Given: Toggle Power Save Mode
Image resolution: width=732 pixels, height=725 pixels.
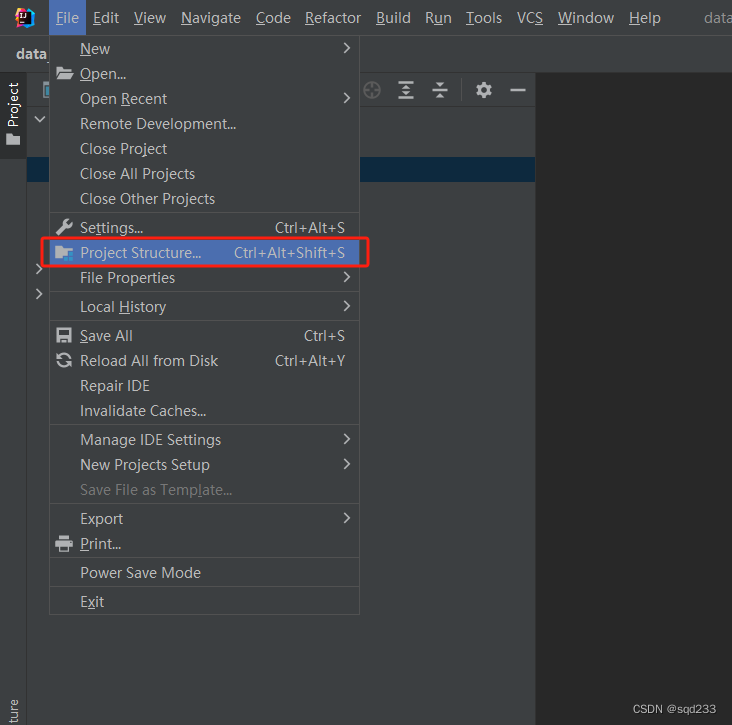Looking at the screenshot, I should pyautogui.click(x=204, y=573).
